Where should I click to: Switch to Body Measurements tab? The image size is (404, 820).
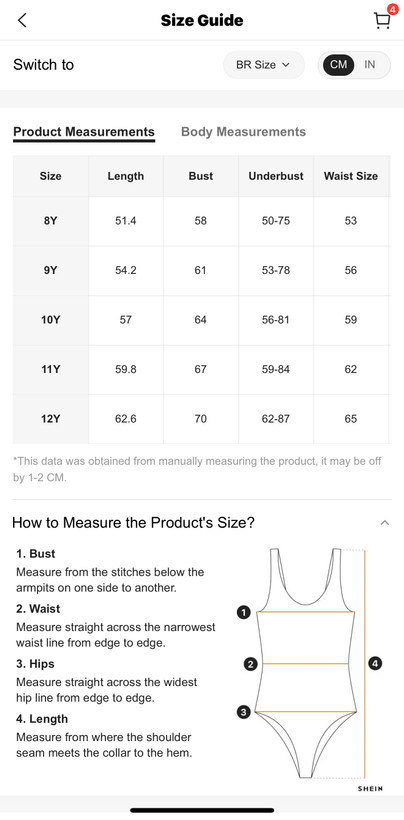click(243, 132)
